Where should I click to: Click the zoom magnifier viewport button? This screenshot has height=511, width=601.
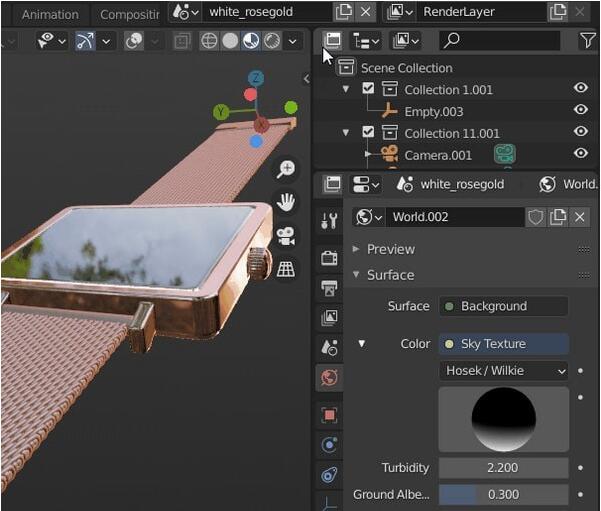(286, 169)
